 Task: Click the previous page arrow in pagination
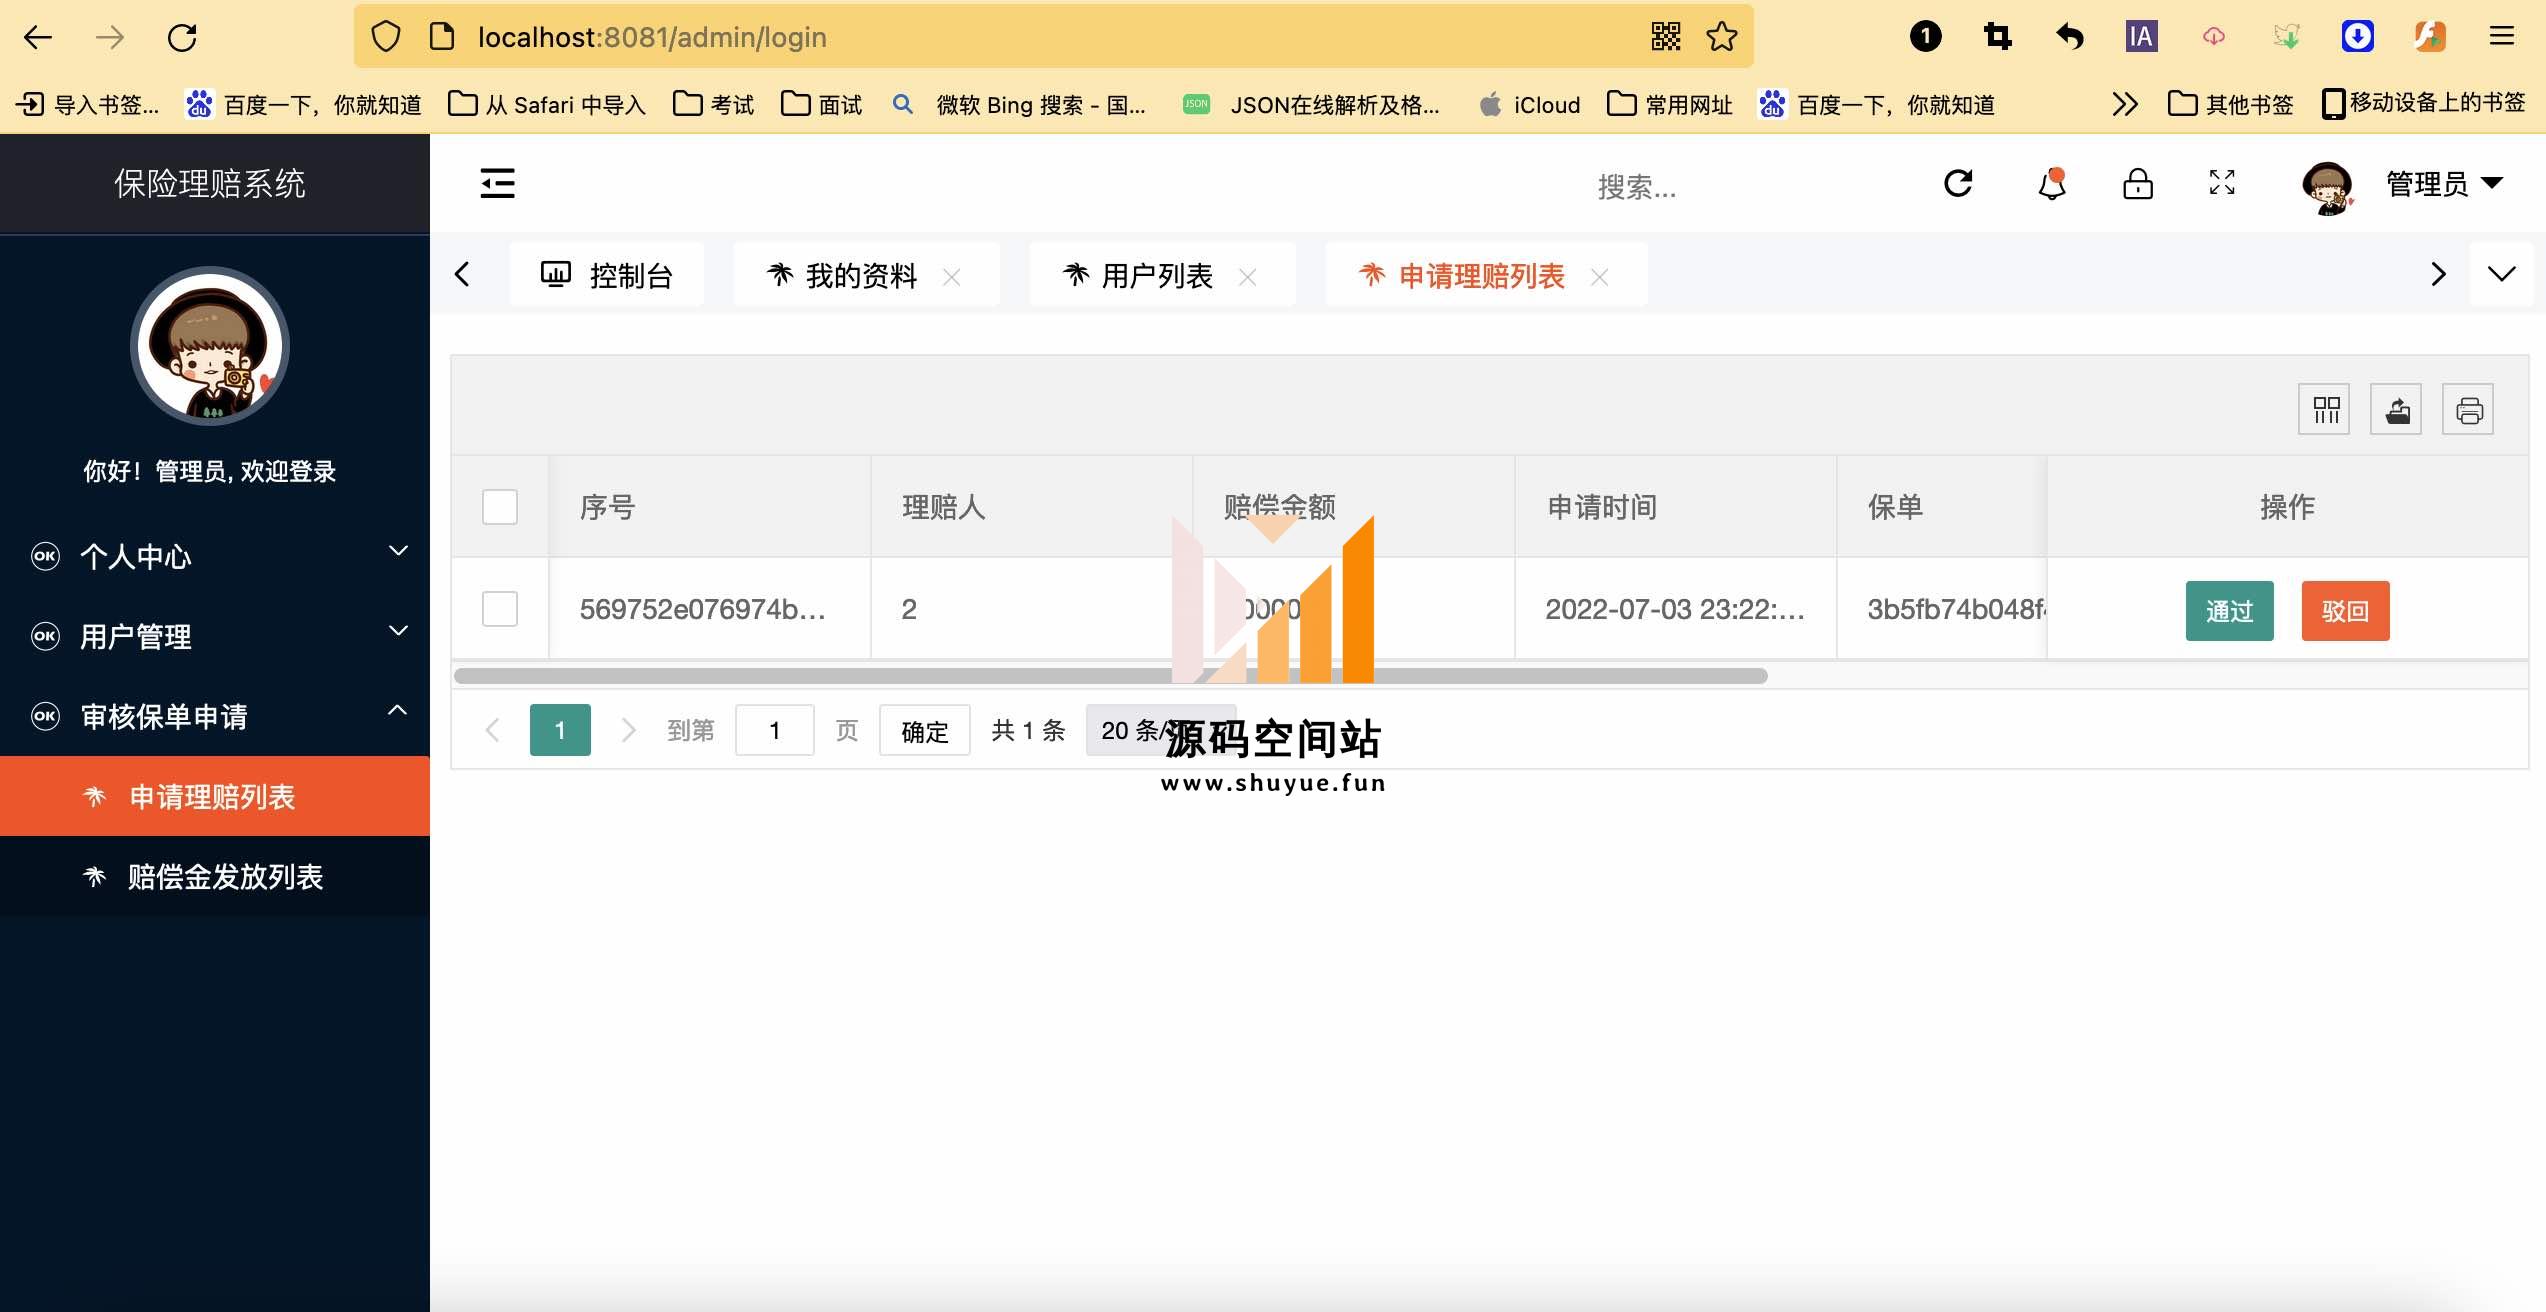(x=492, y=730)
